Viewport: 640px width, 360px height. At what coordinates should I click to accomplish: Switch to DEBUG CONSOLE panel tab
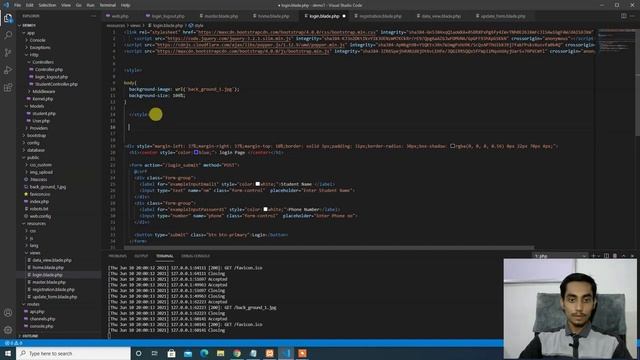[x=196, y=256]
